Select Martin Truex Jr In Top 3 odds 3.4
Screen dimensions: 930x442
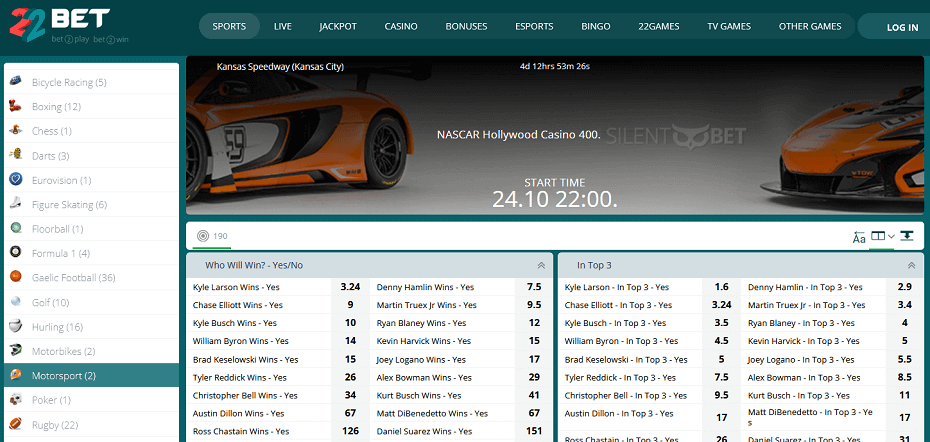pyautogui.click(x=904, y=305)
